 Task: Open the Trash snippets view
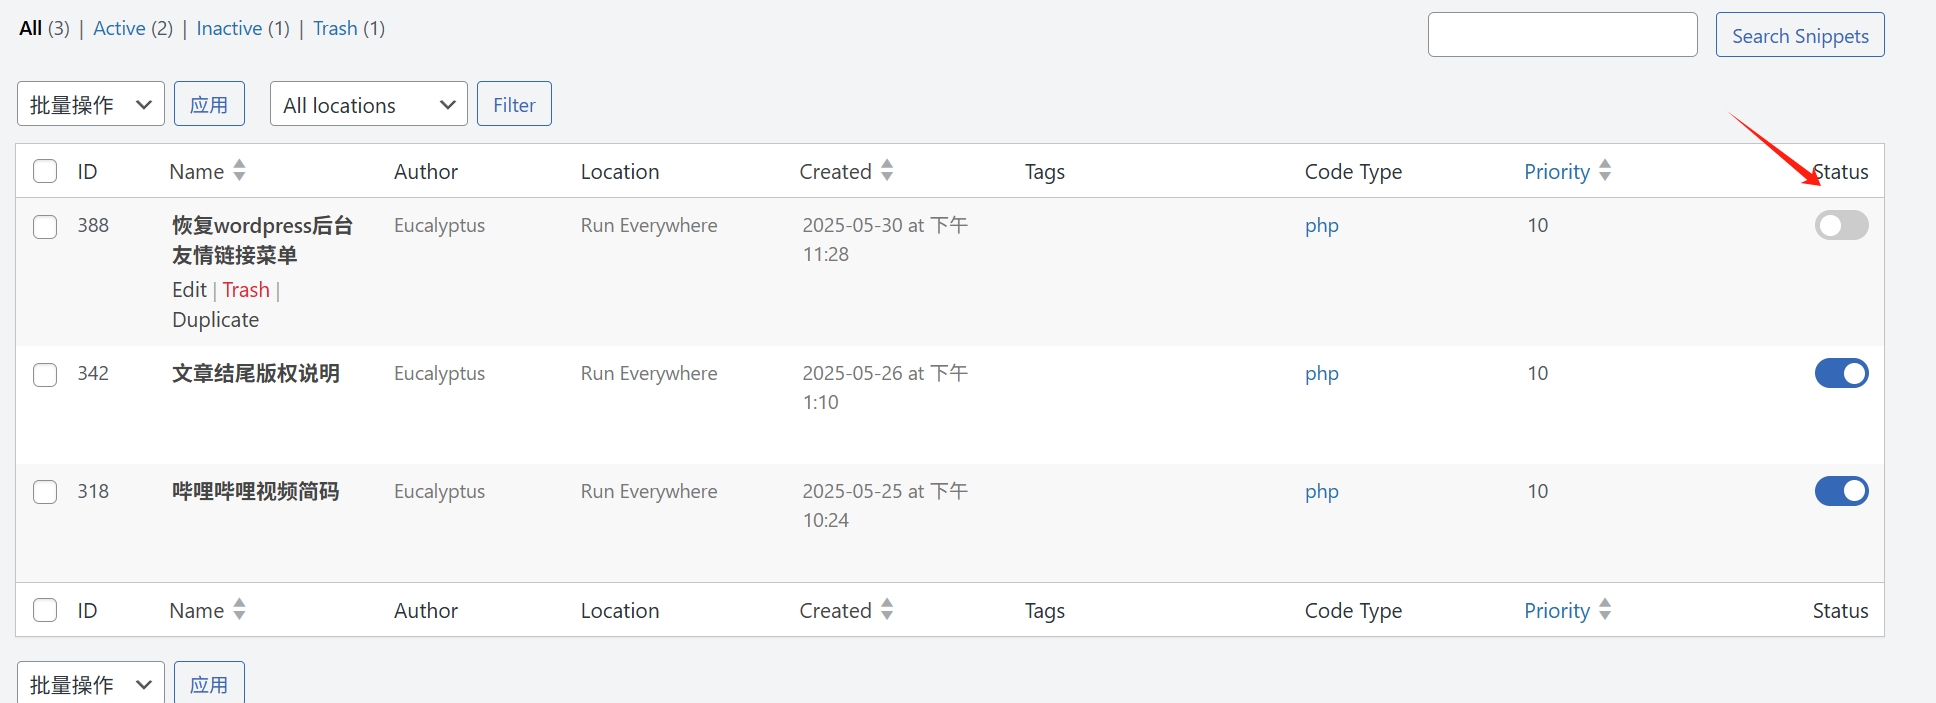335,29
